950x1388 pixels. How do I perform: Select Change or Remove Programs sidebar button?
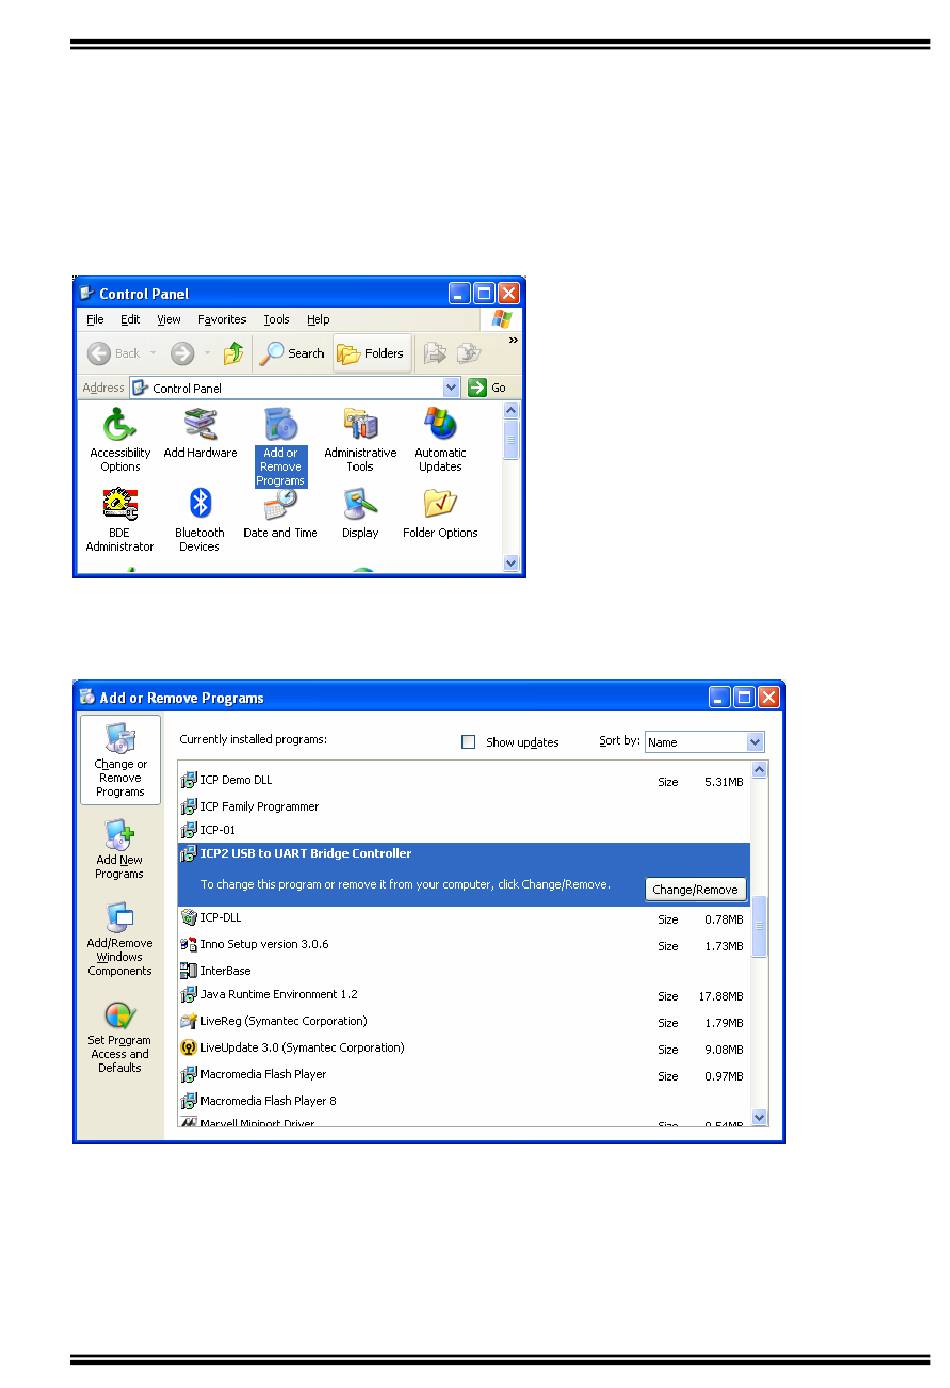120,760
